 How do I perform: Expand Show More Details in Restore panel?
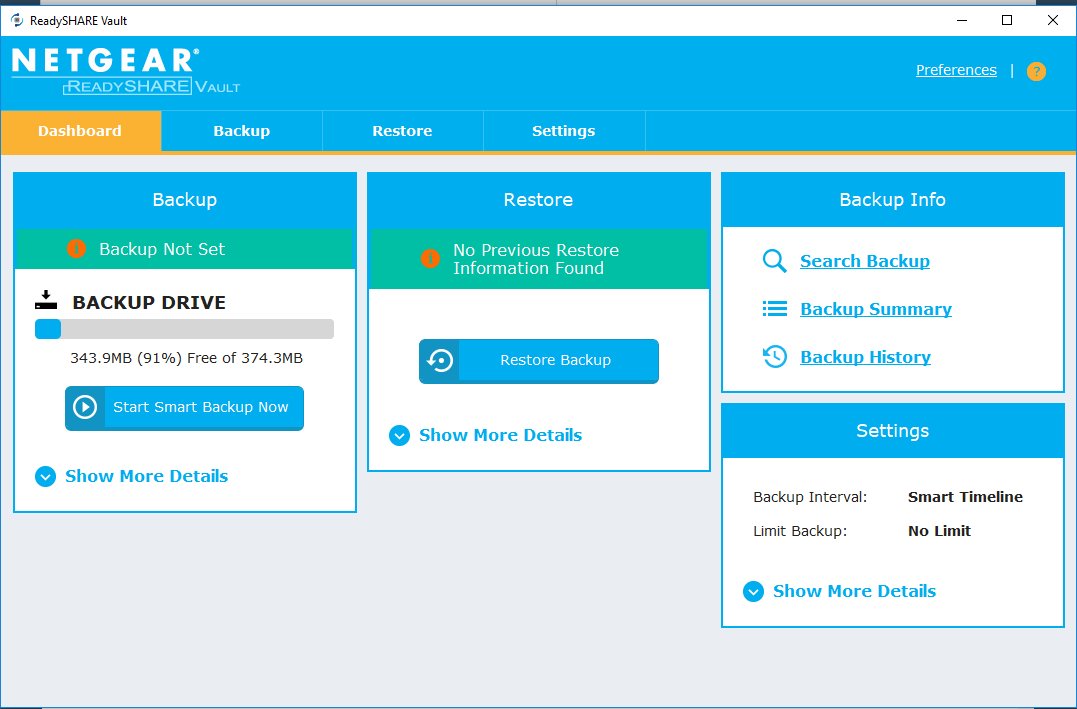pyautogui.click(x=486, y=435)
